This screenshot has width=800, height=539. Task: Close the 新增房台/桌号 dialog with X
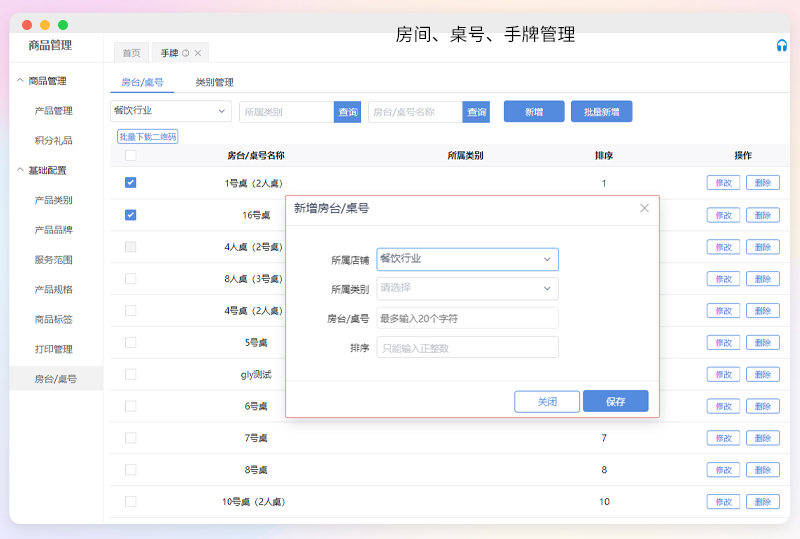coord(644,208)
